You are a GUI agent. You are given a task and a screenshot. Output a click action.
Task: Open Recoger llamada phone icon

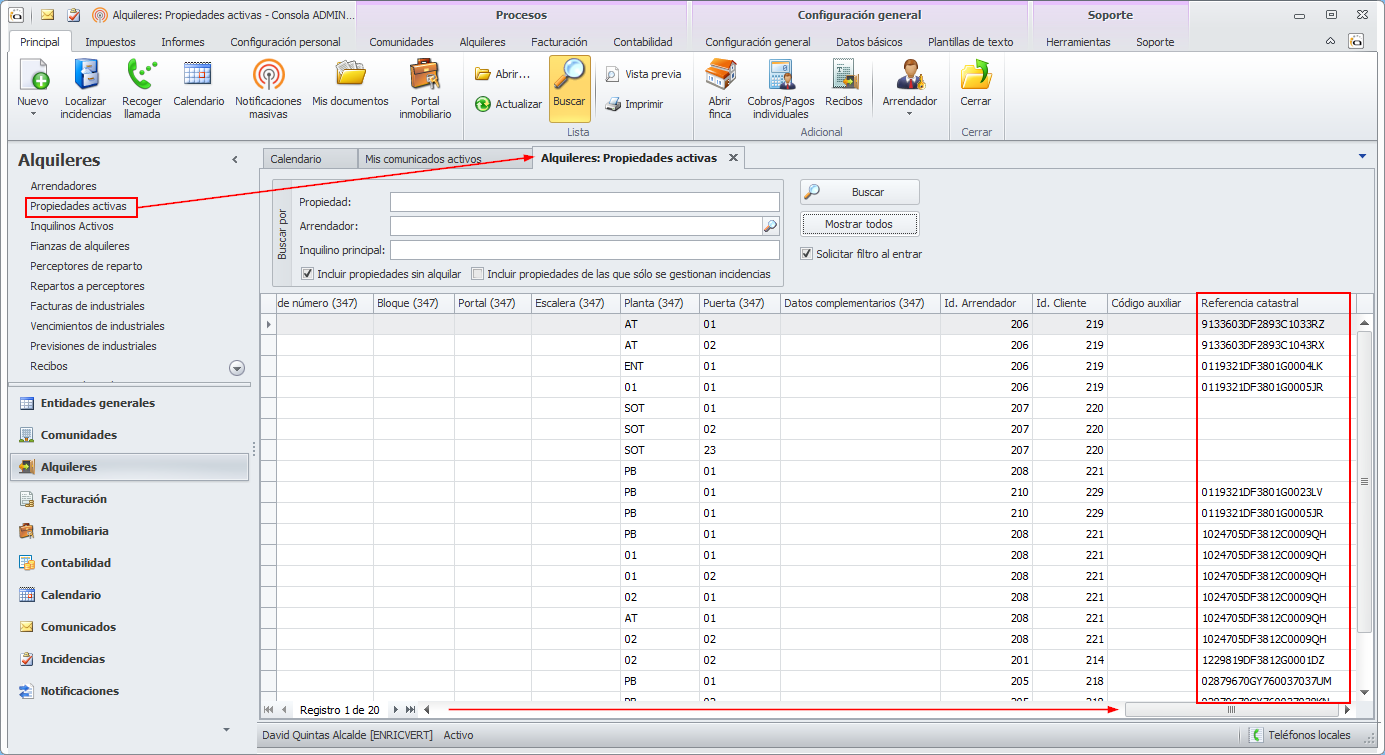pyautogui.click(x=142, y=76)
